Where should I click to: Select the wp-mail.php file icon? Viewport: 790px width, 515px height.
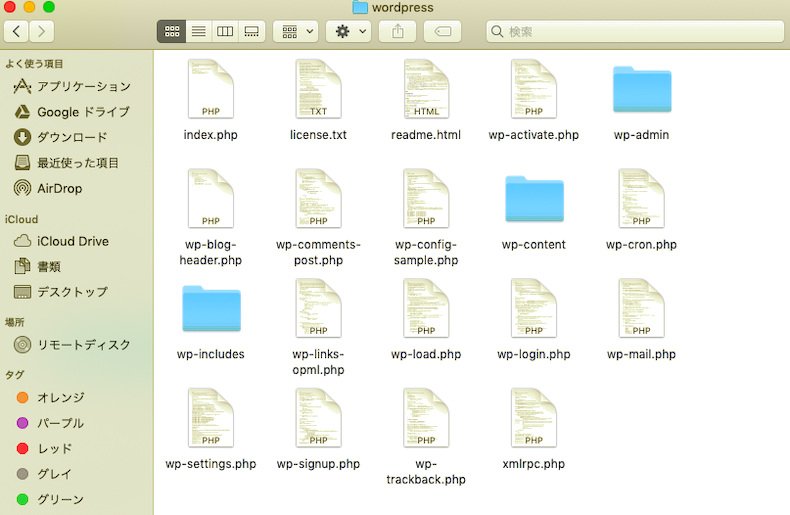click(641, 308)
